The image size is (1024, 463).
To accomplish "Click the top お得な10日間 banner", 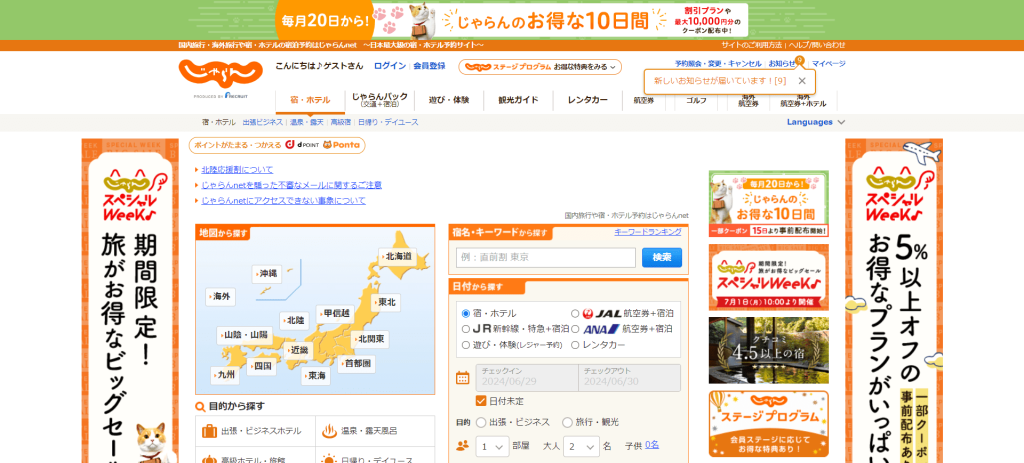I will click(512, 20).
